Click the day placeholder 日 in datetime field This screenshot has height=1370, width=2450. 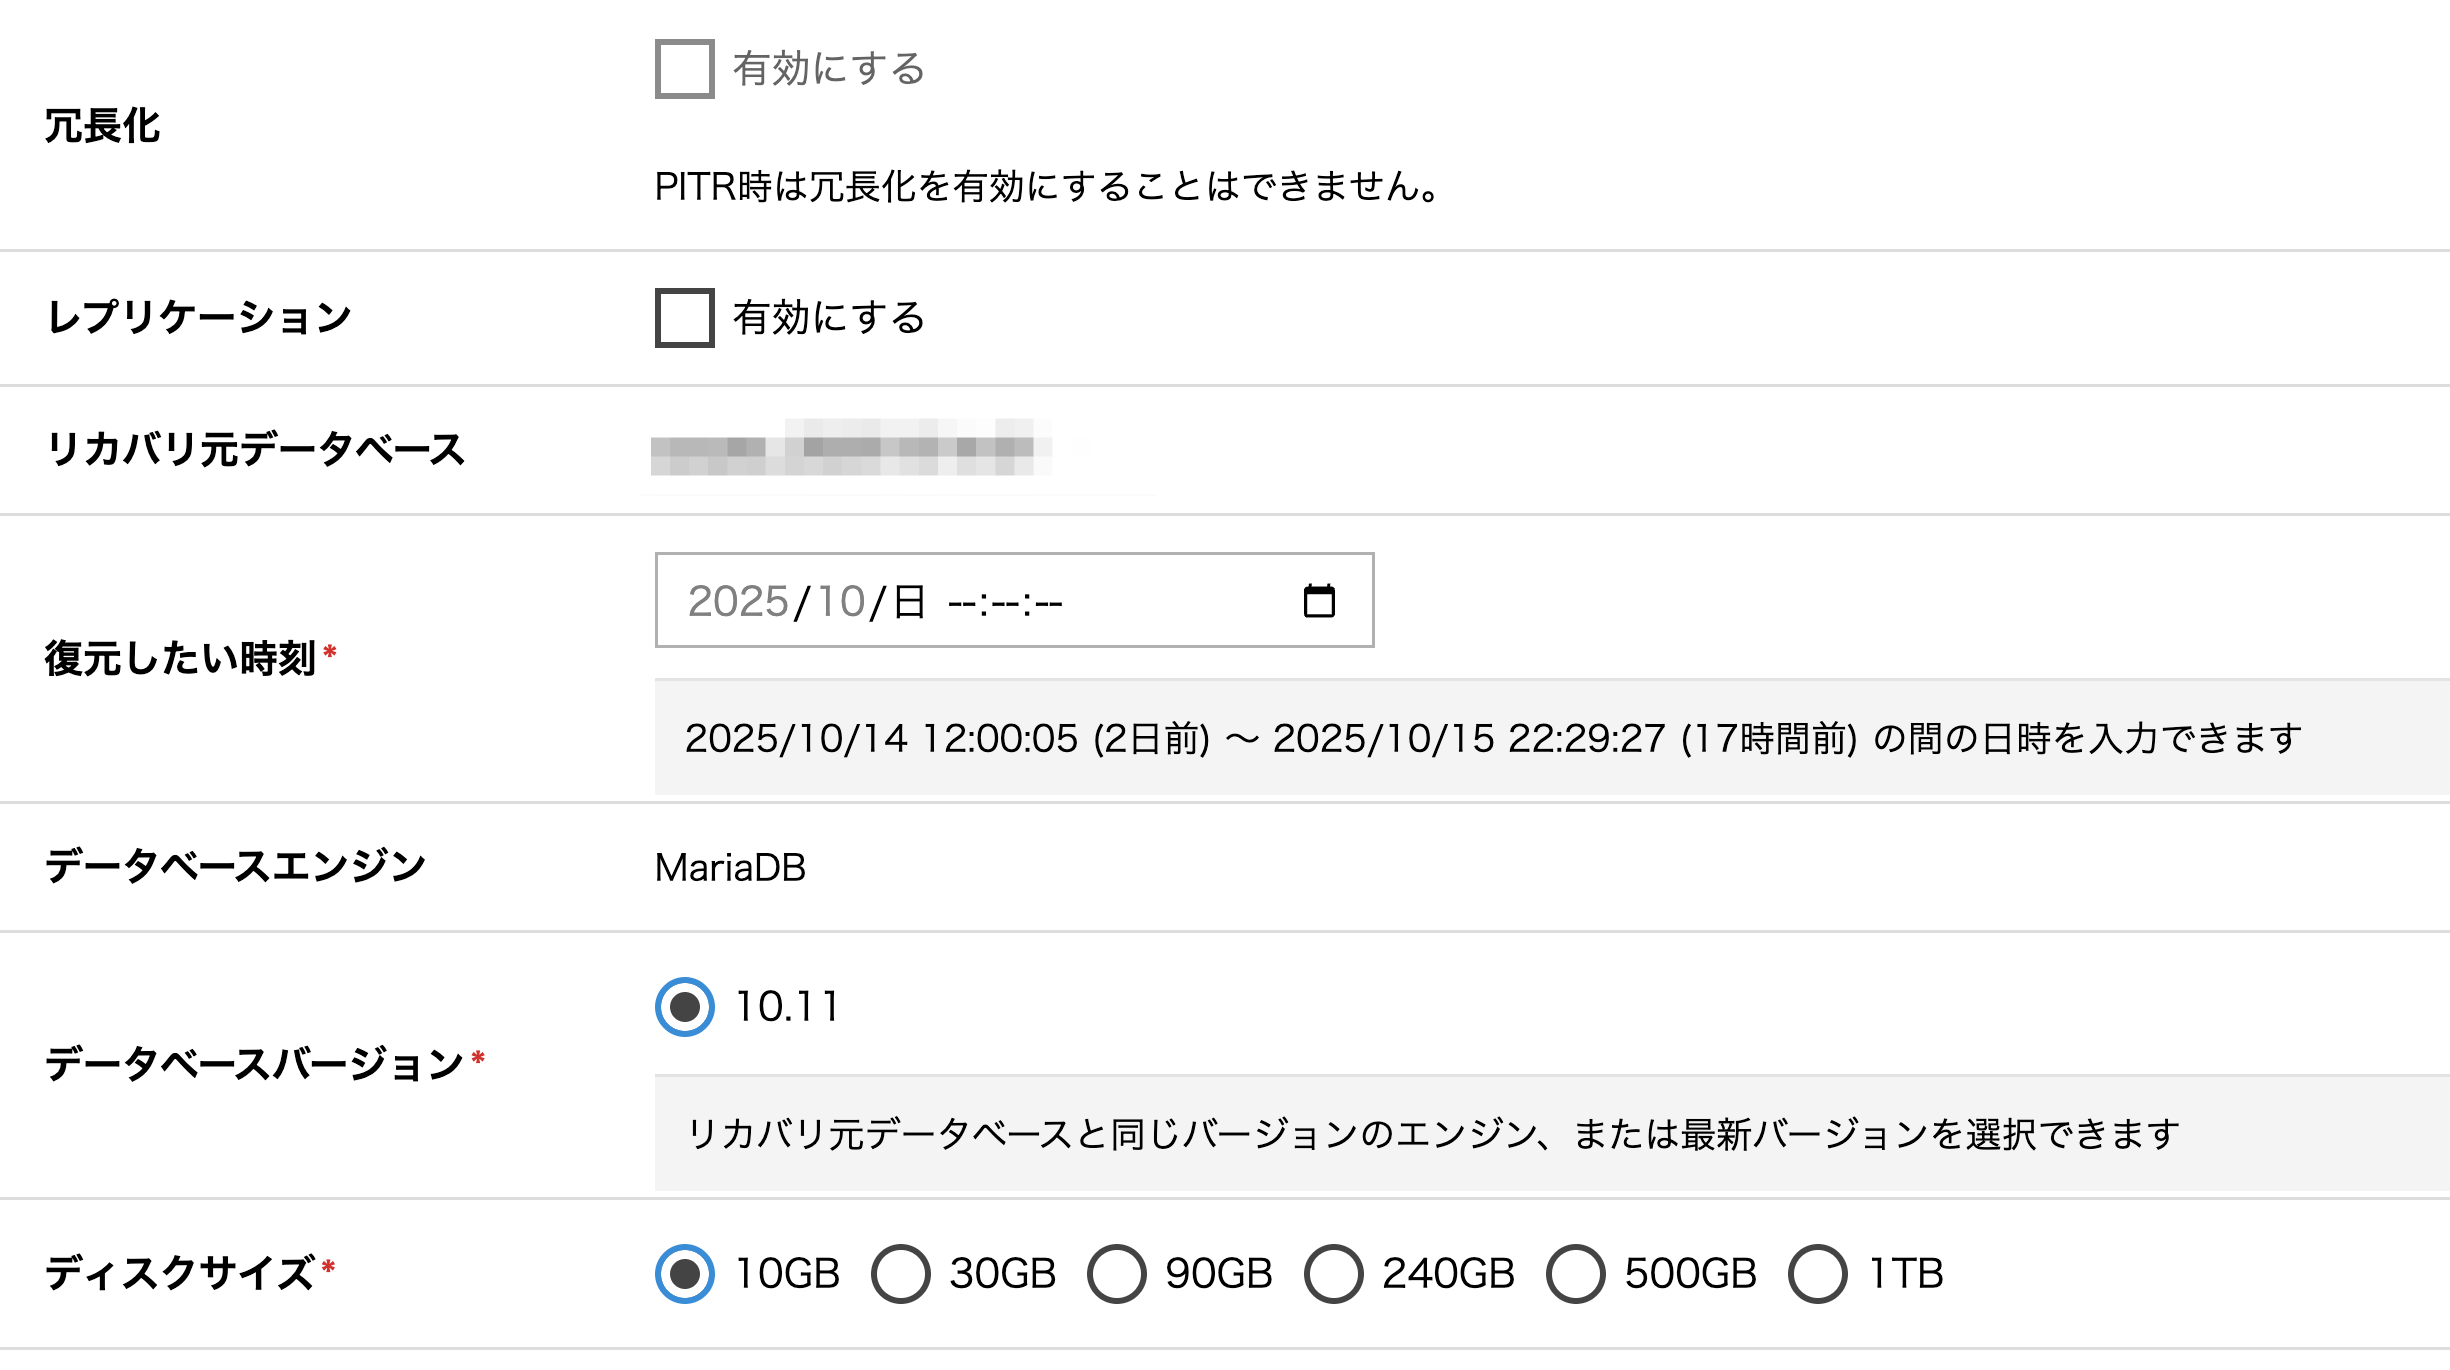point(909,602)
